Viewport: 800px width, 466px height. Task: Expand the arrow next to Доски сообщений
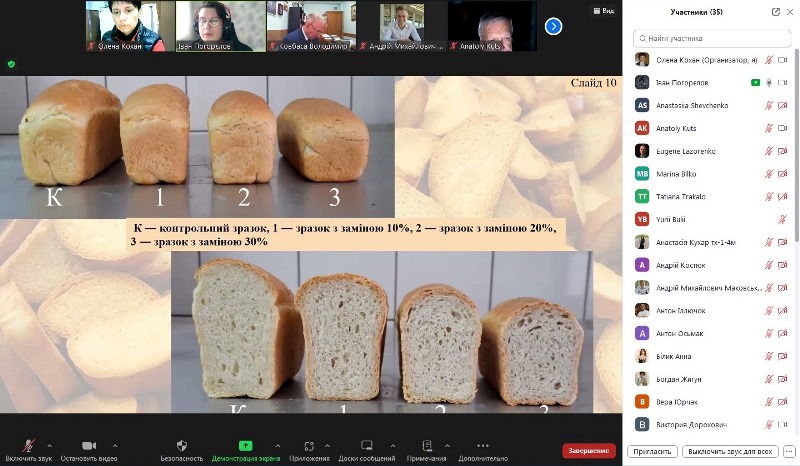tap(393, 446)
